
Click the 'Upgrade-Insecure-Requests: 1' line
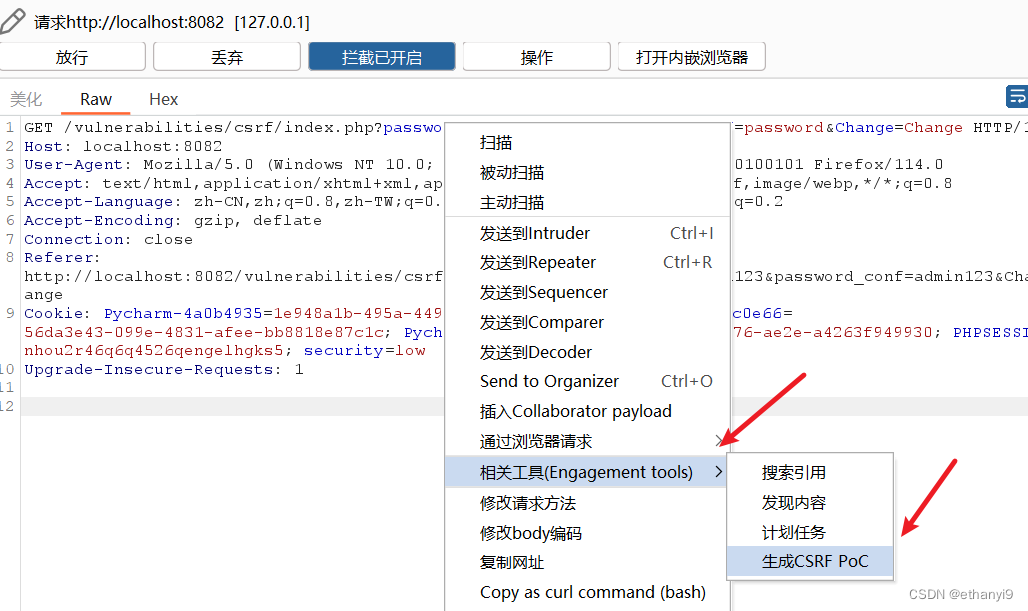point(164,369)
